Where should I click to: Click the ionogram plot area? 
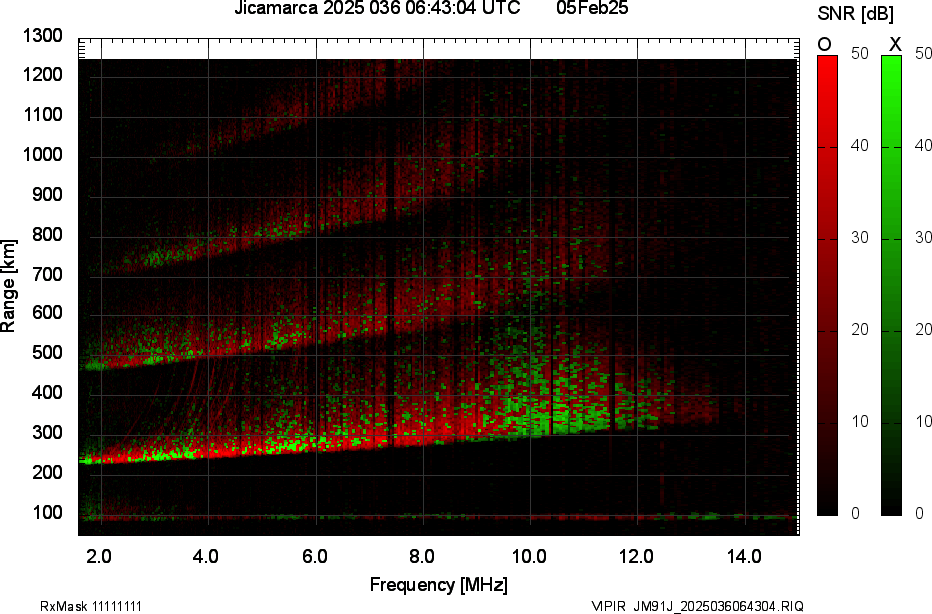click(x=439, y=286)
